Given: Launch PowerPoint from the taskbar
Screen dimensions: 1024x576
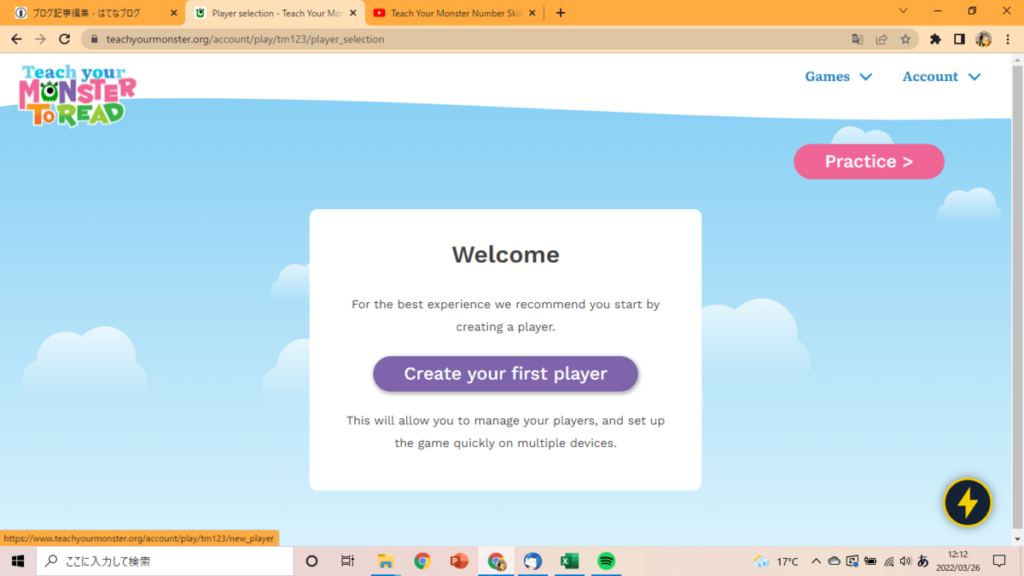Looking at the screenshot, I should tap(459, 561).
